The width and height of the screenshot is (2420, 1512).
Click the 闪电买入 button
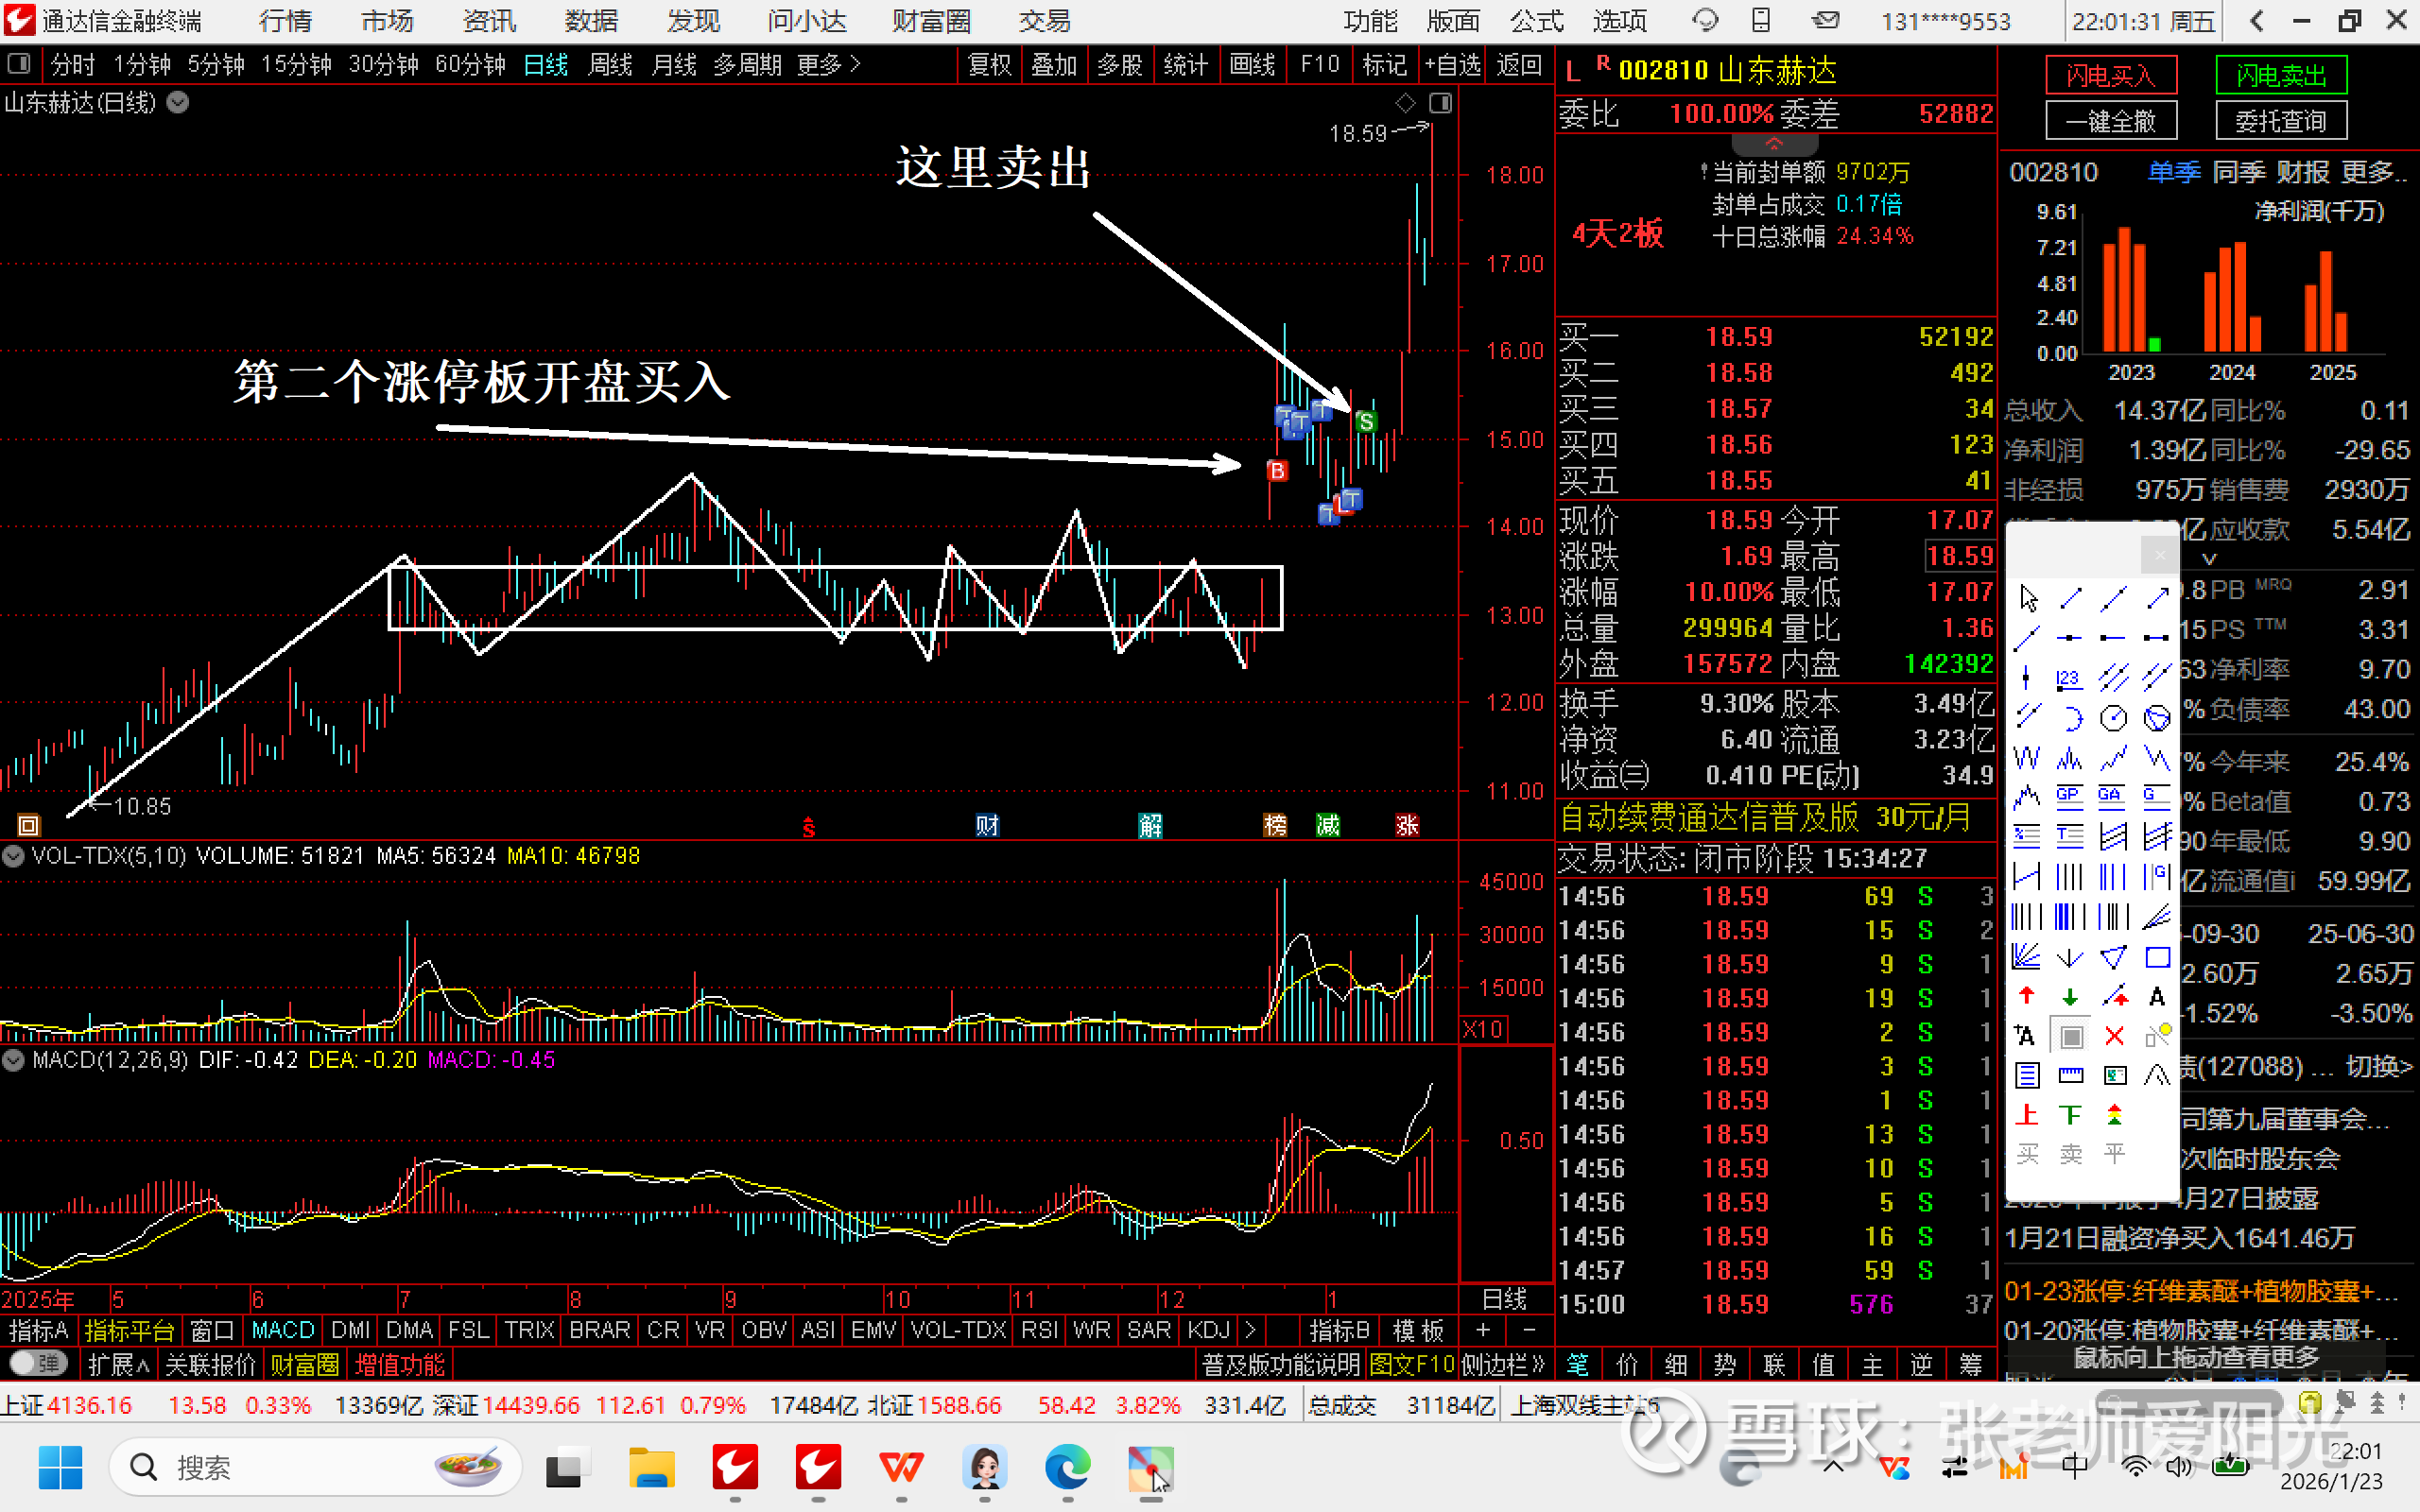click(2110, 75)
